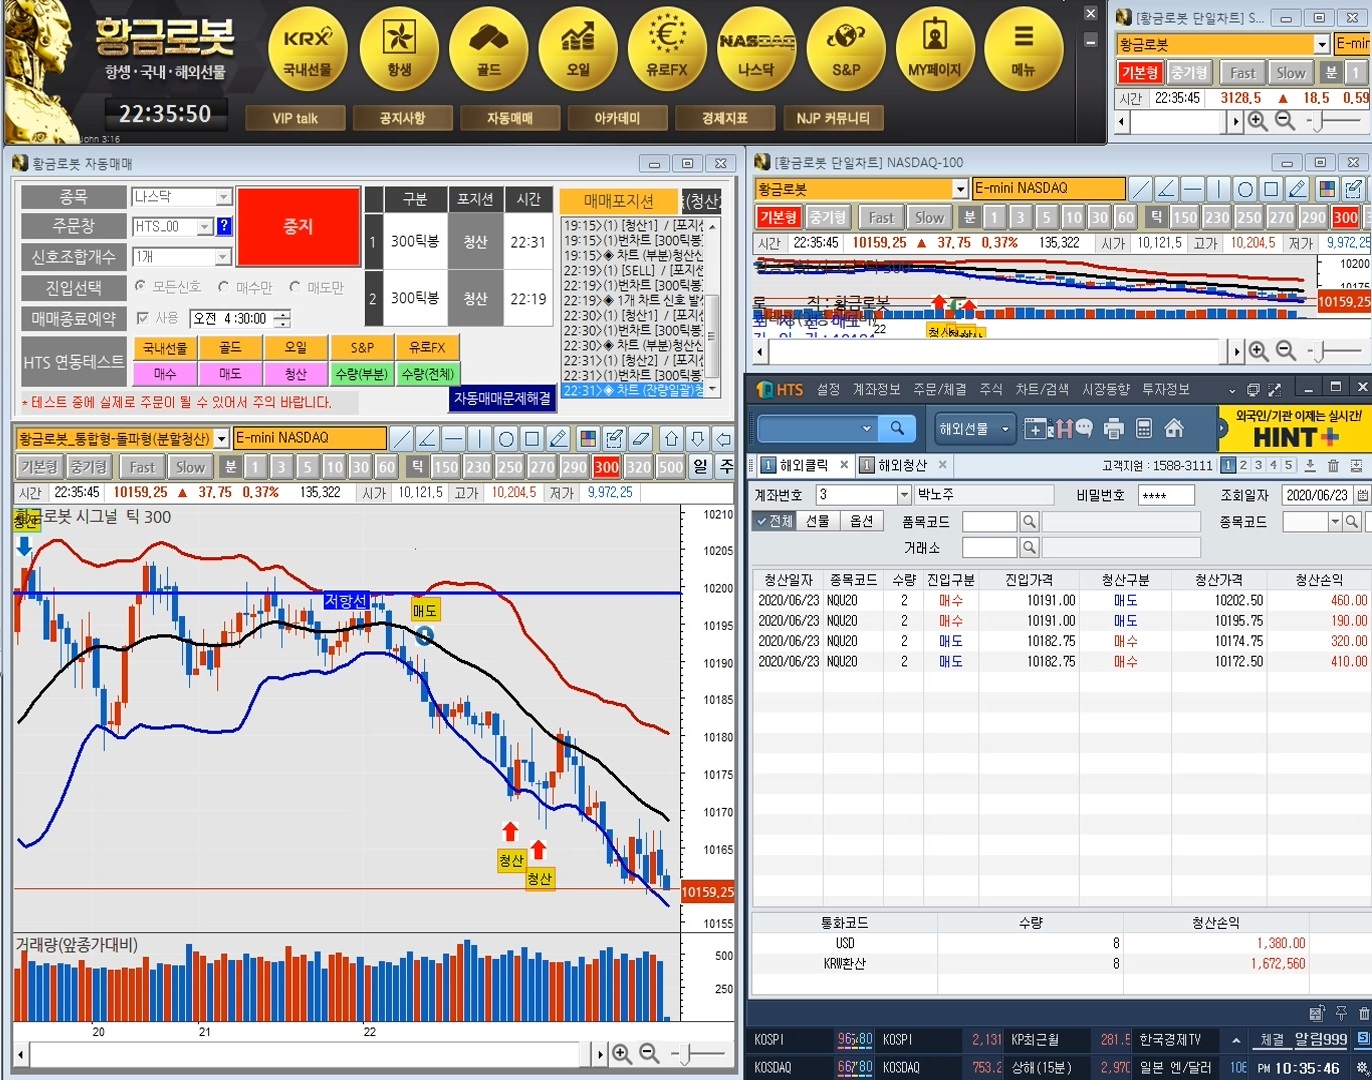1372x1080 pixels.
Task: Open the color palette icon in the main chart toolbar
Action: click(588, 438)
